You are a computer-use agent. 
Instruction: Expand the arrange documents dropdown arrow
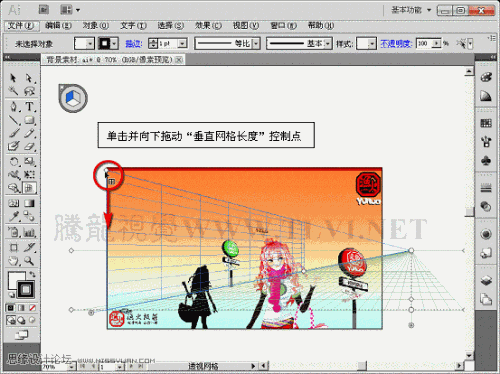tap(78, 10)
